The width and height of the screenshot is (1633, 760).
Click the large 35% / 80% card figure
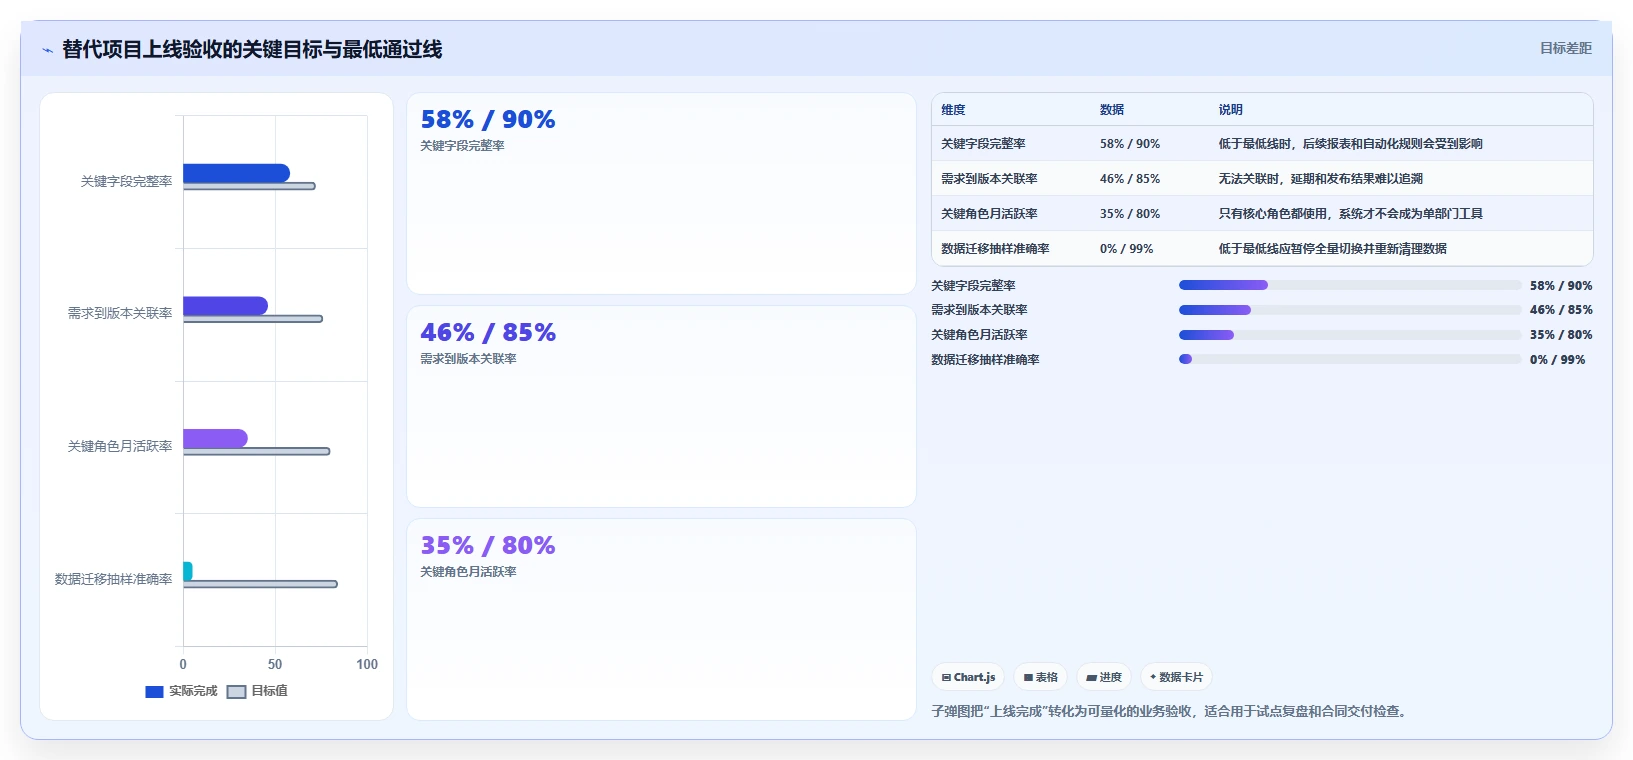[x=488, y=545]
